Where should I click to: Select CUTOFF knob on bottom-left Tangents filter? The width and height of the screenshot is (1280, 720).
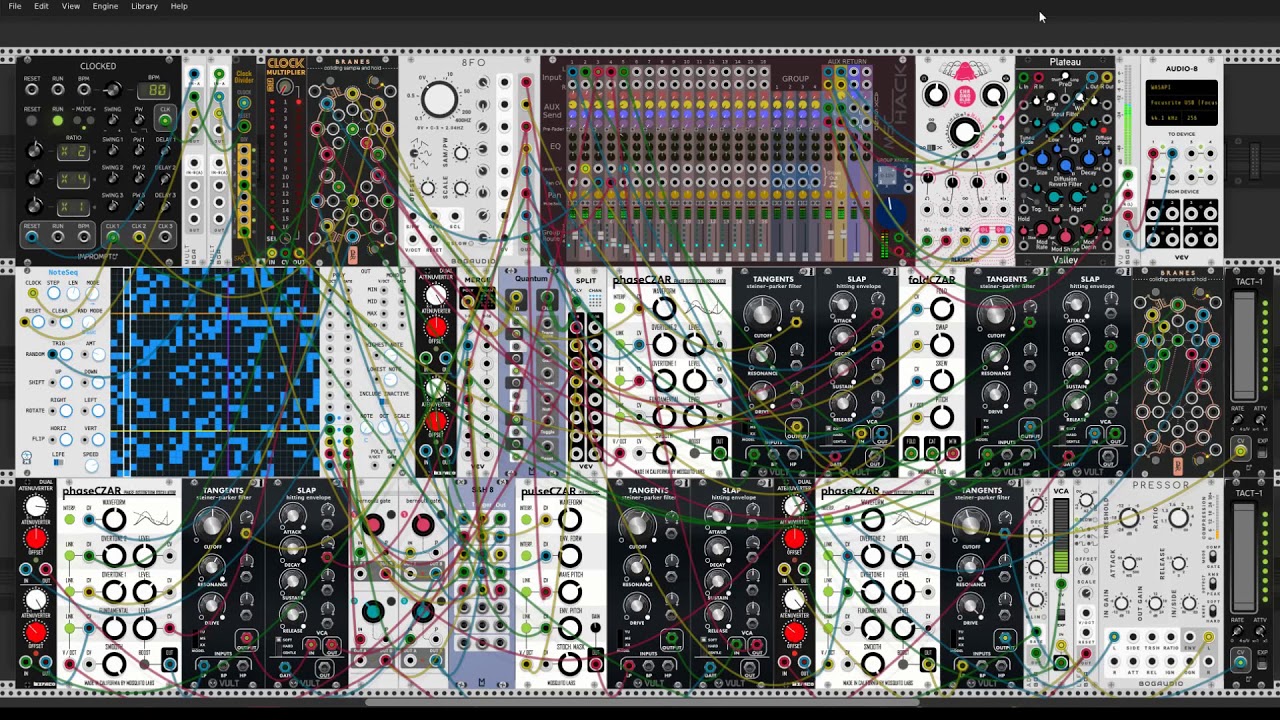tap(211, 524)
